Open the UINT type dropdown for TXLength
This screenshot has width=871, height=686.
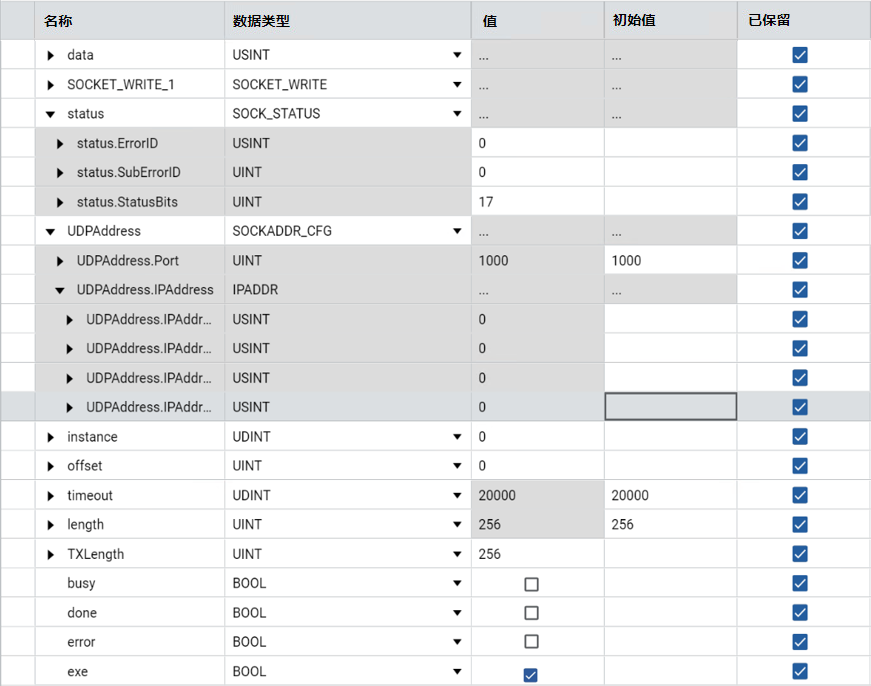457,553
